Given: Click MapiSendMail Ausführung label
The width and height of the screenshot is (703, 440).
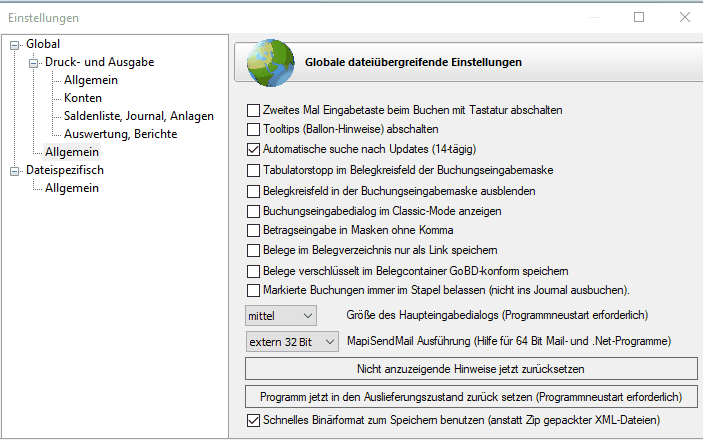Looking at the screenshot, I should pyautogui.click(x=509, y=341).
